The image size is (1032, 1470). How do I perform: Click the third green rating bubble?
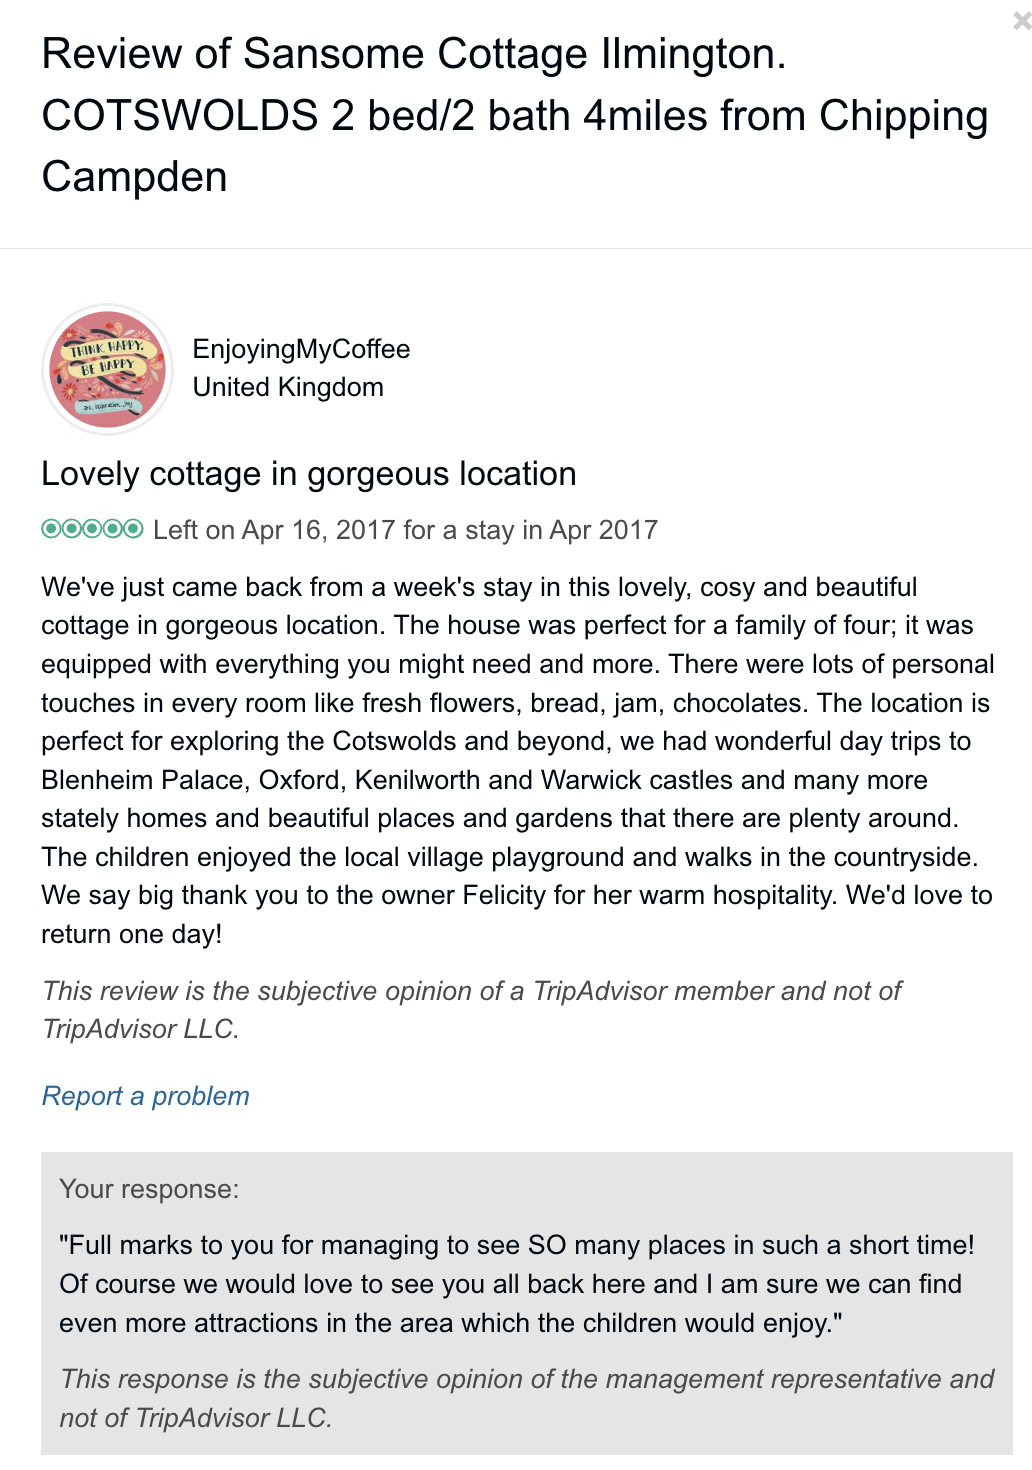tap(92, 528)
